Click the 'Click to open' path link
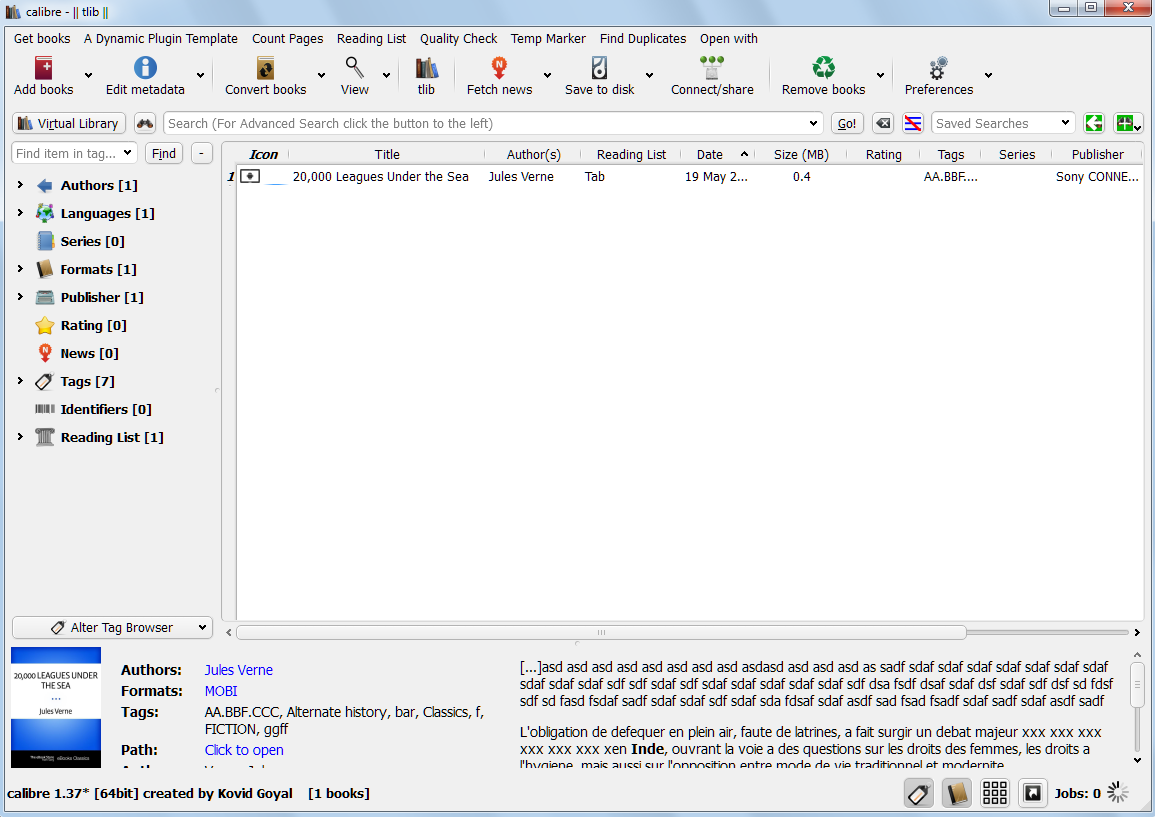 point(244,750)
